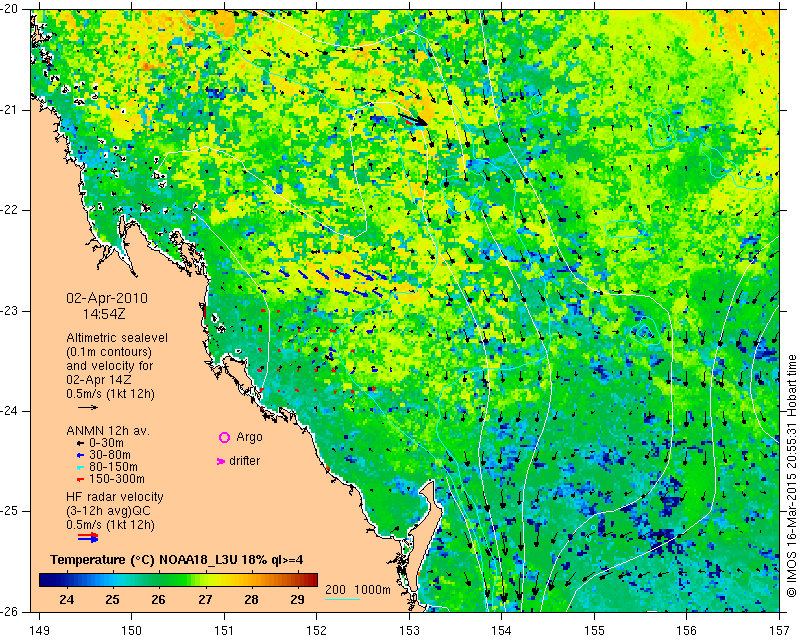Viewport: 800px width, 640px height.
Task: Click the latitude axis label -24
Action: coord(9,411)
